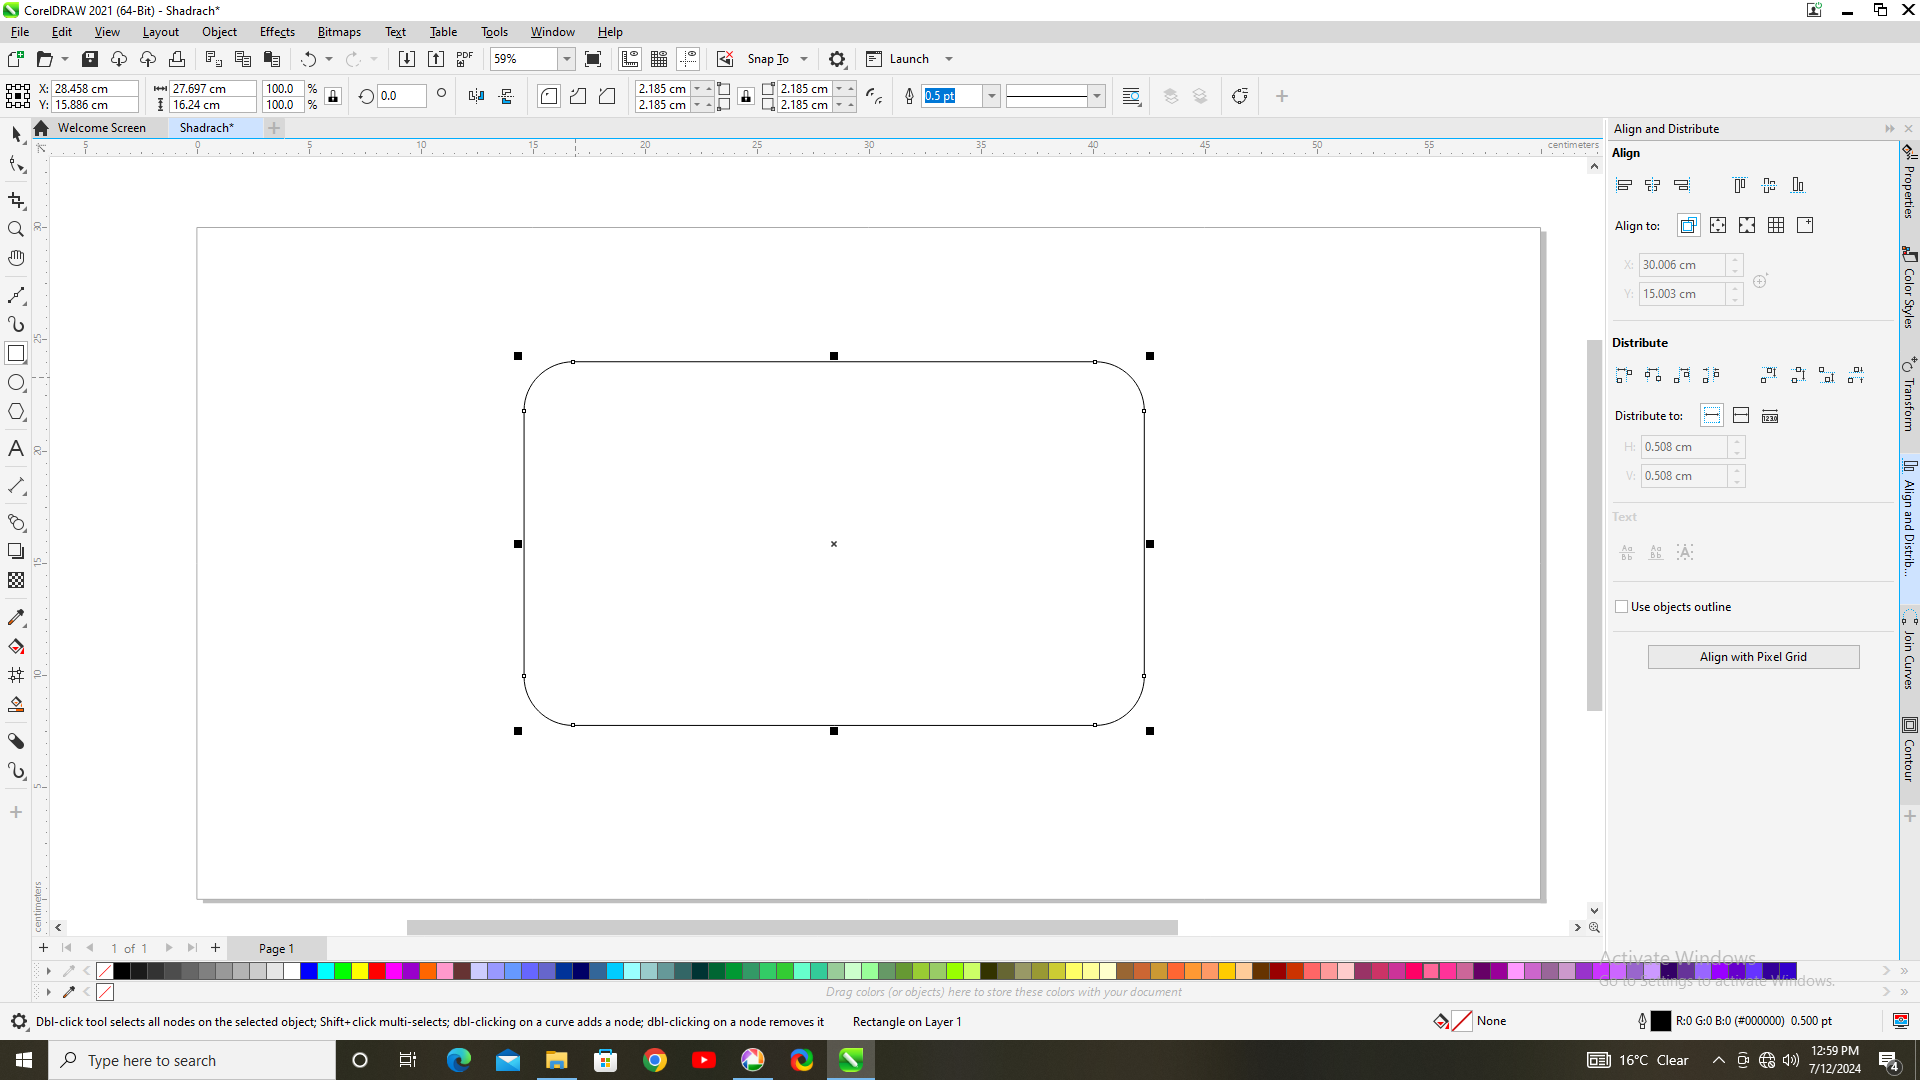Toggle Align to Grid option
The image size is (1920, 1080).
coord(1776,225)
